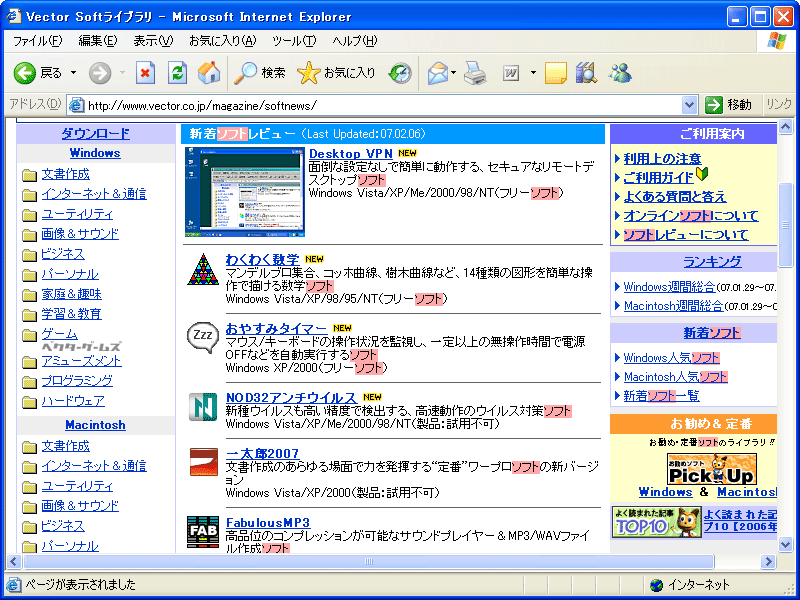
Task: Open the Edit button dropdown arrow
Action: click(533, 73)
